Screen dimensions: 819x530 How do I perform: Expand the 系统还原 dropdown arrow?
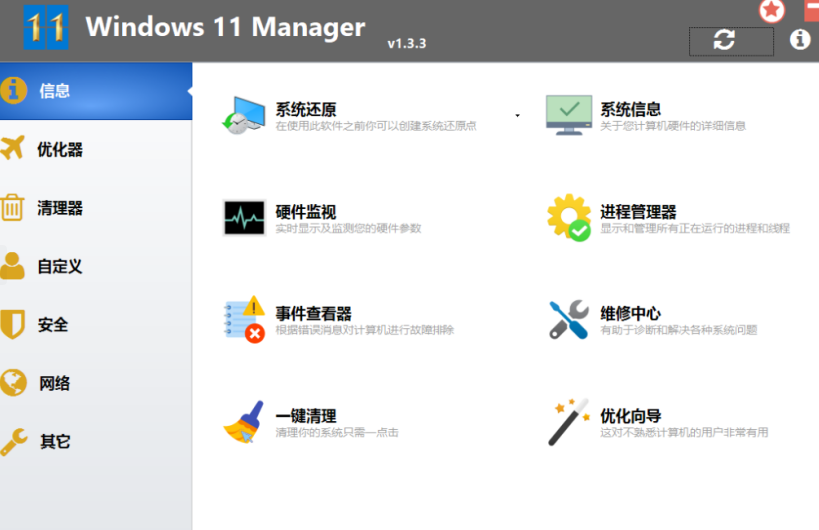[x=517, y=115]
